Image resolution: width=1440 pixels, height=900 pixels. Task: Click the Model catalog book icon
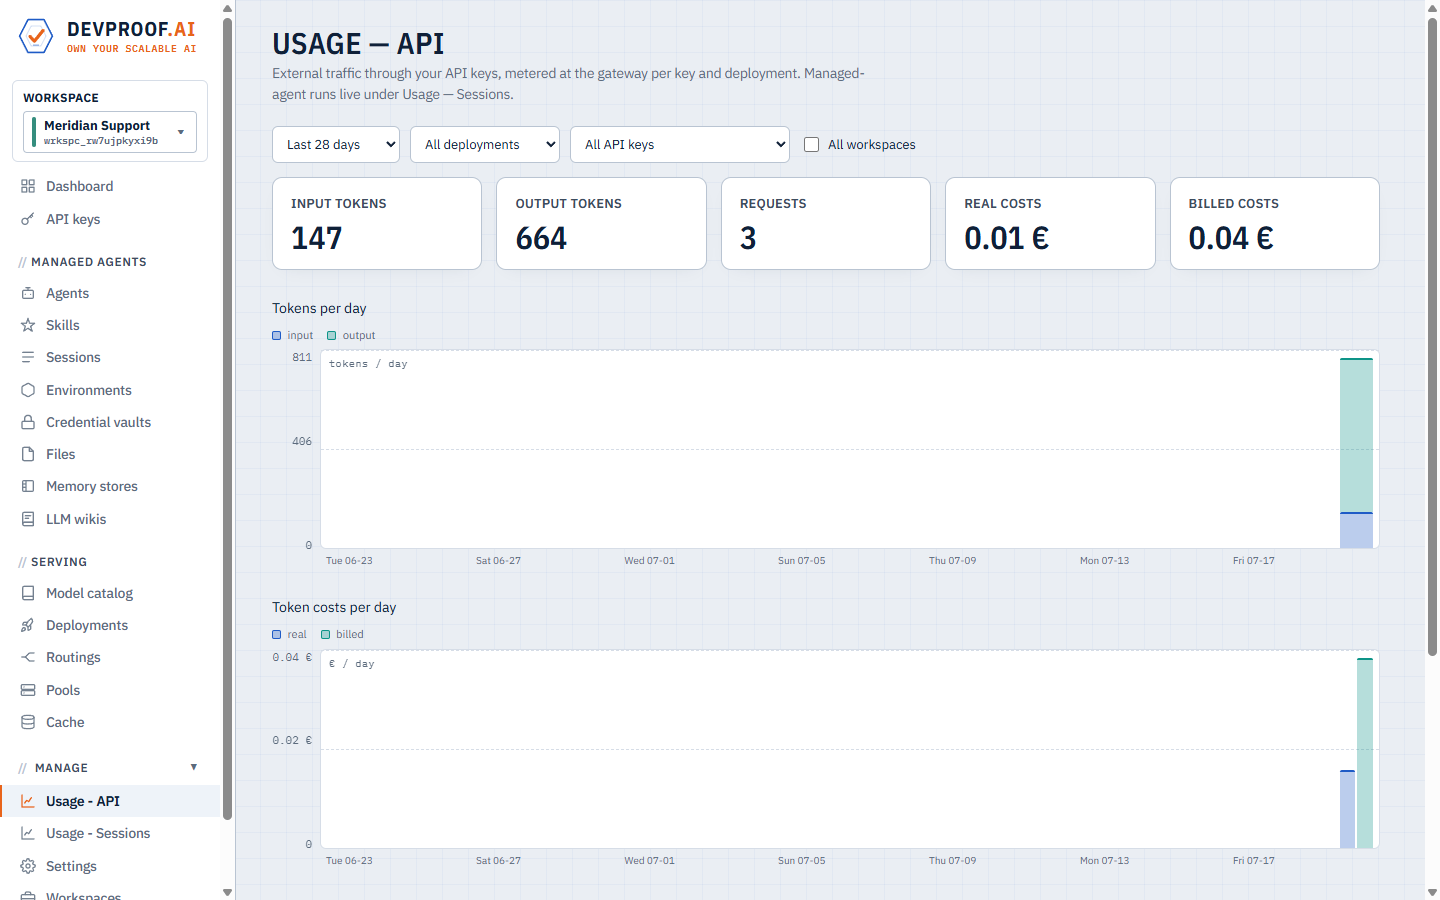(x=28, y=593)
